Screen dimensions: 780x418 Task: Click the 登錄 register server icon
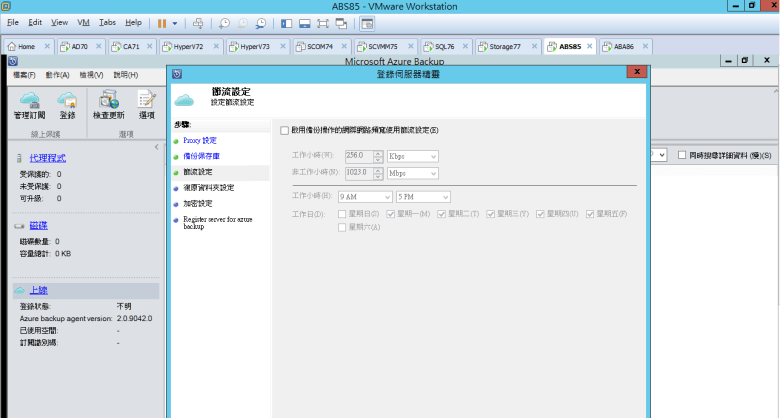(67, 100)
